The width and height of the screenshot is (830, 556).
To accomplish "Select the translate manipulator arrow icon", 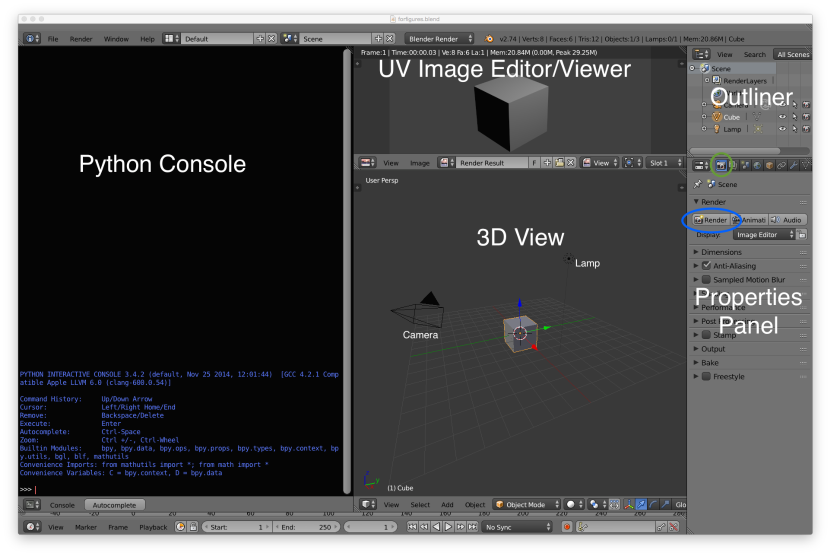I will 641,505.
